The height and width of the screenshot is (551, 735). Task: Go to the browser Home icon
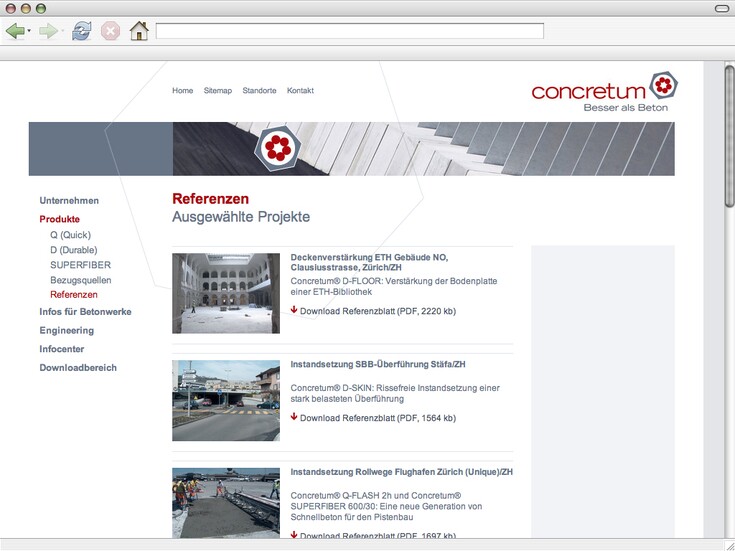coord(139,31)
